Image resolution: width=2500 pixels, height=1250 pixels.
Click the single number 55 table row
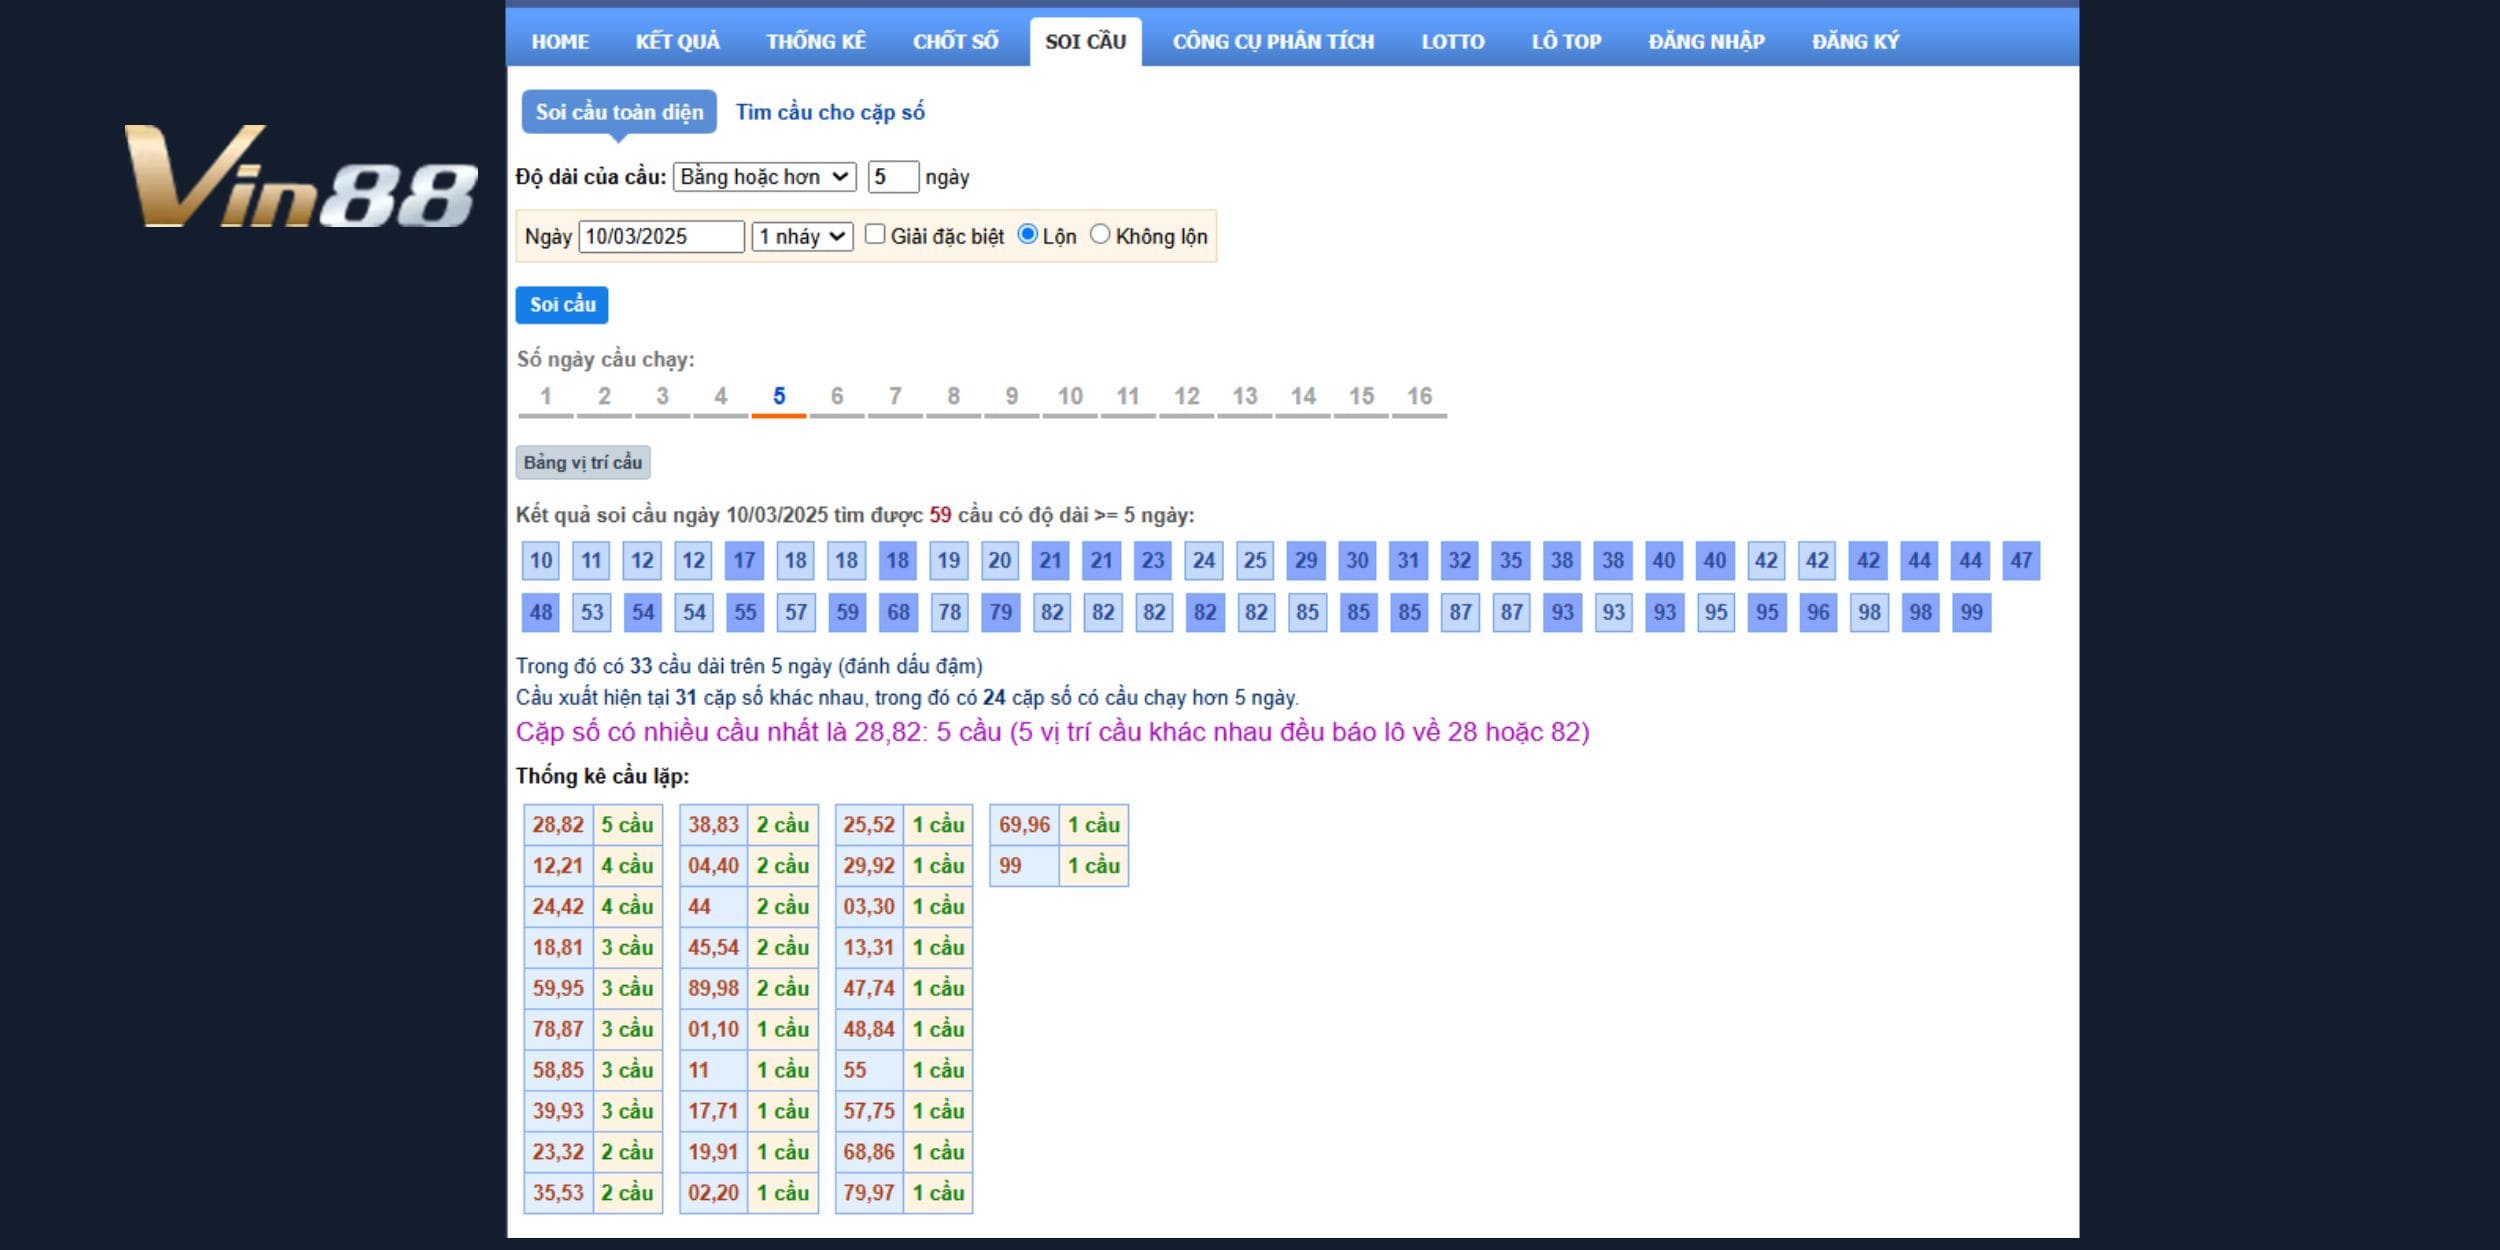pos(904,1071)
